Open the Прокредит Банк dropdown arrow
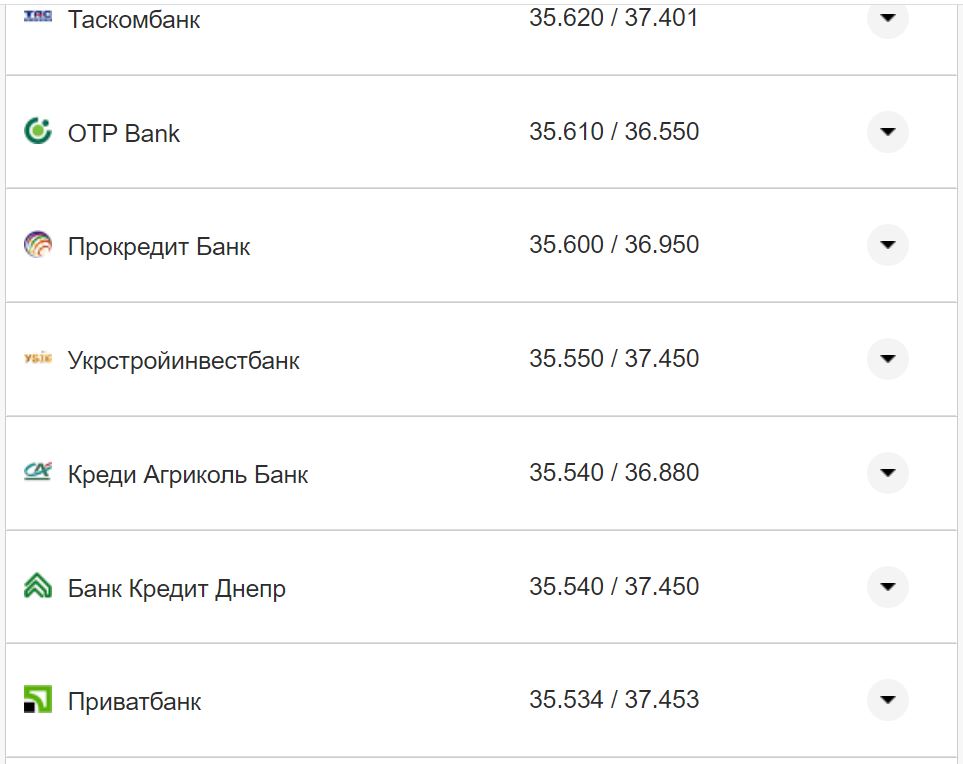The height and width of the screenshot is (764, 963). point(886,245)
